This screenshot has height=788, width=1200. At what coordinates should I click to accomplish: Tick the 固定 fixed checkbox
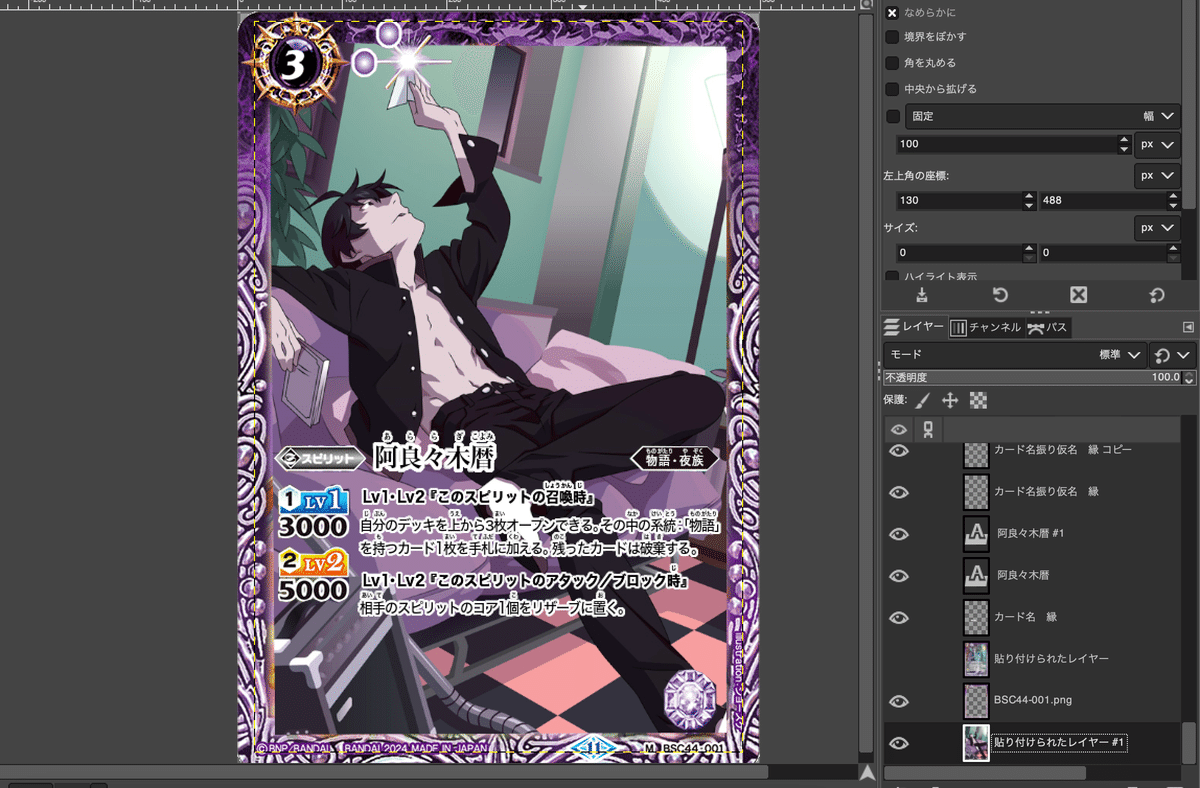[x=893, y=116]
